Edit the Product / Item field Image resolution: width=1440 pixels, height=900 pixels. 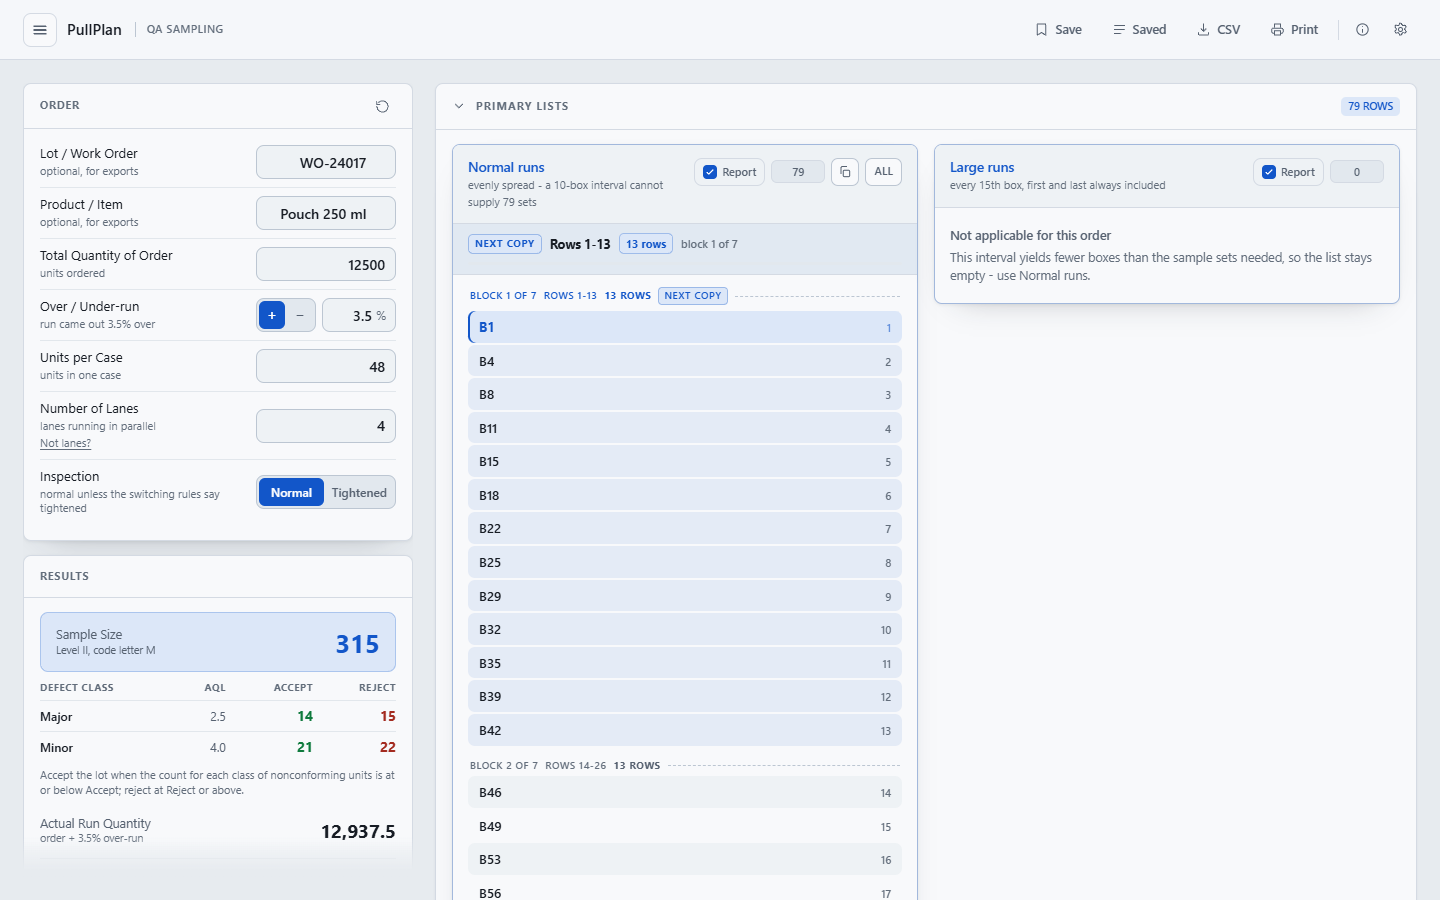click(326, 213)
